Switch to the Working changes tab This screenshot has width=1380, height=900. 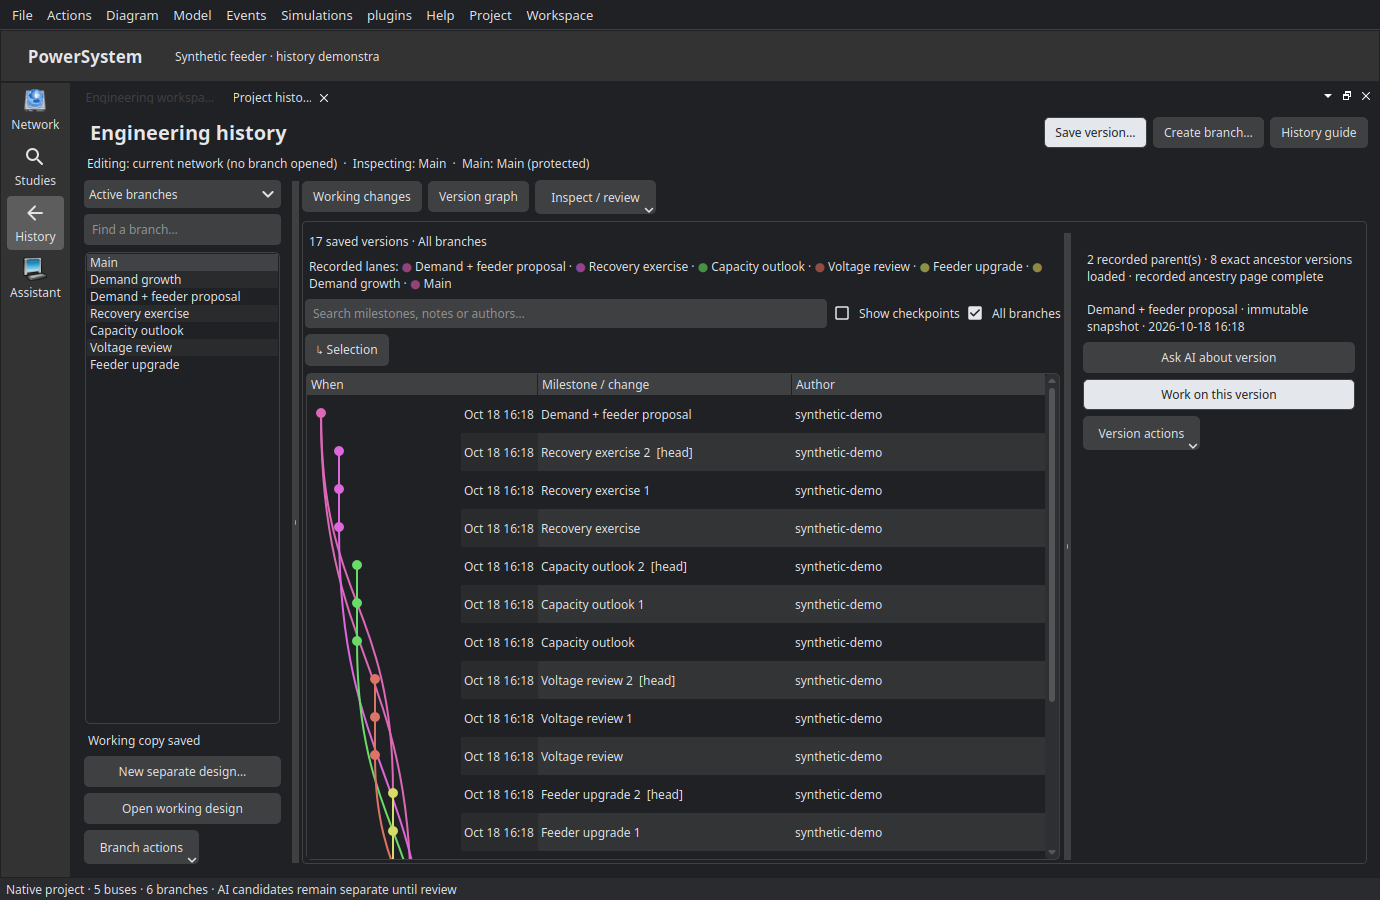pos(362,197)
